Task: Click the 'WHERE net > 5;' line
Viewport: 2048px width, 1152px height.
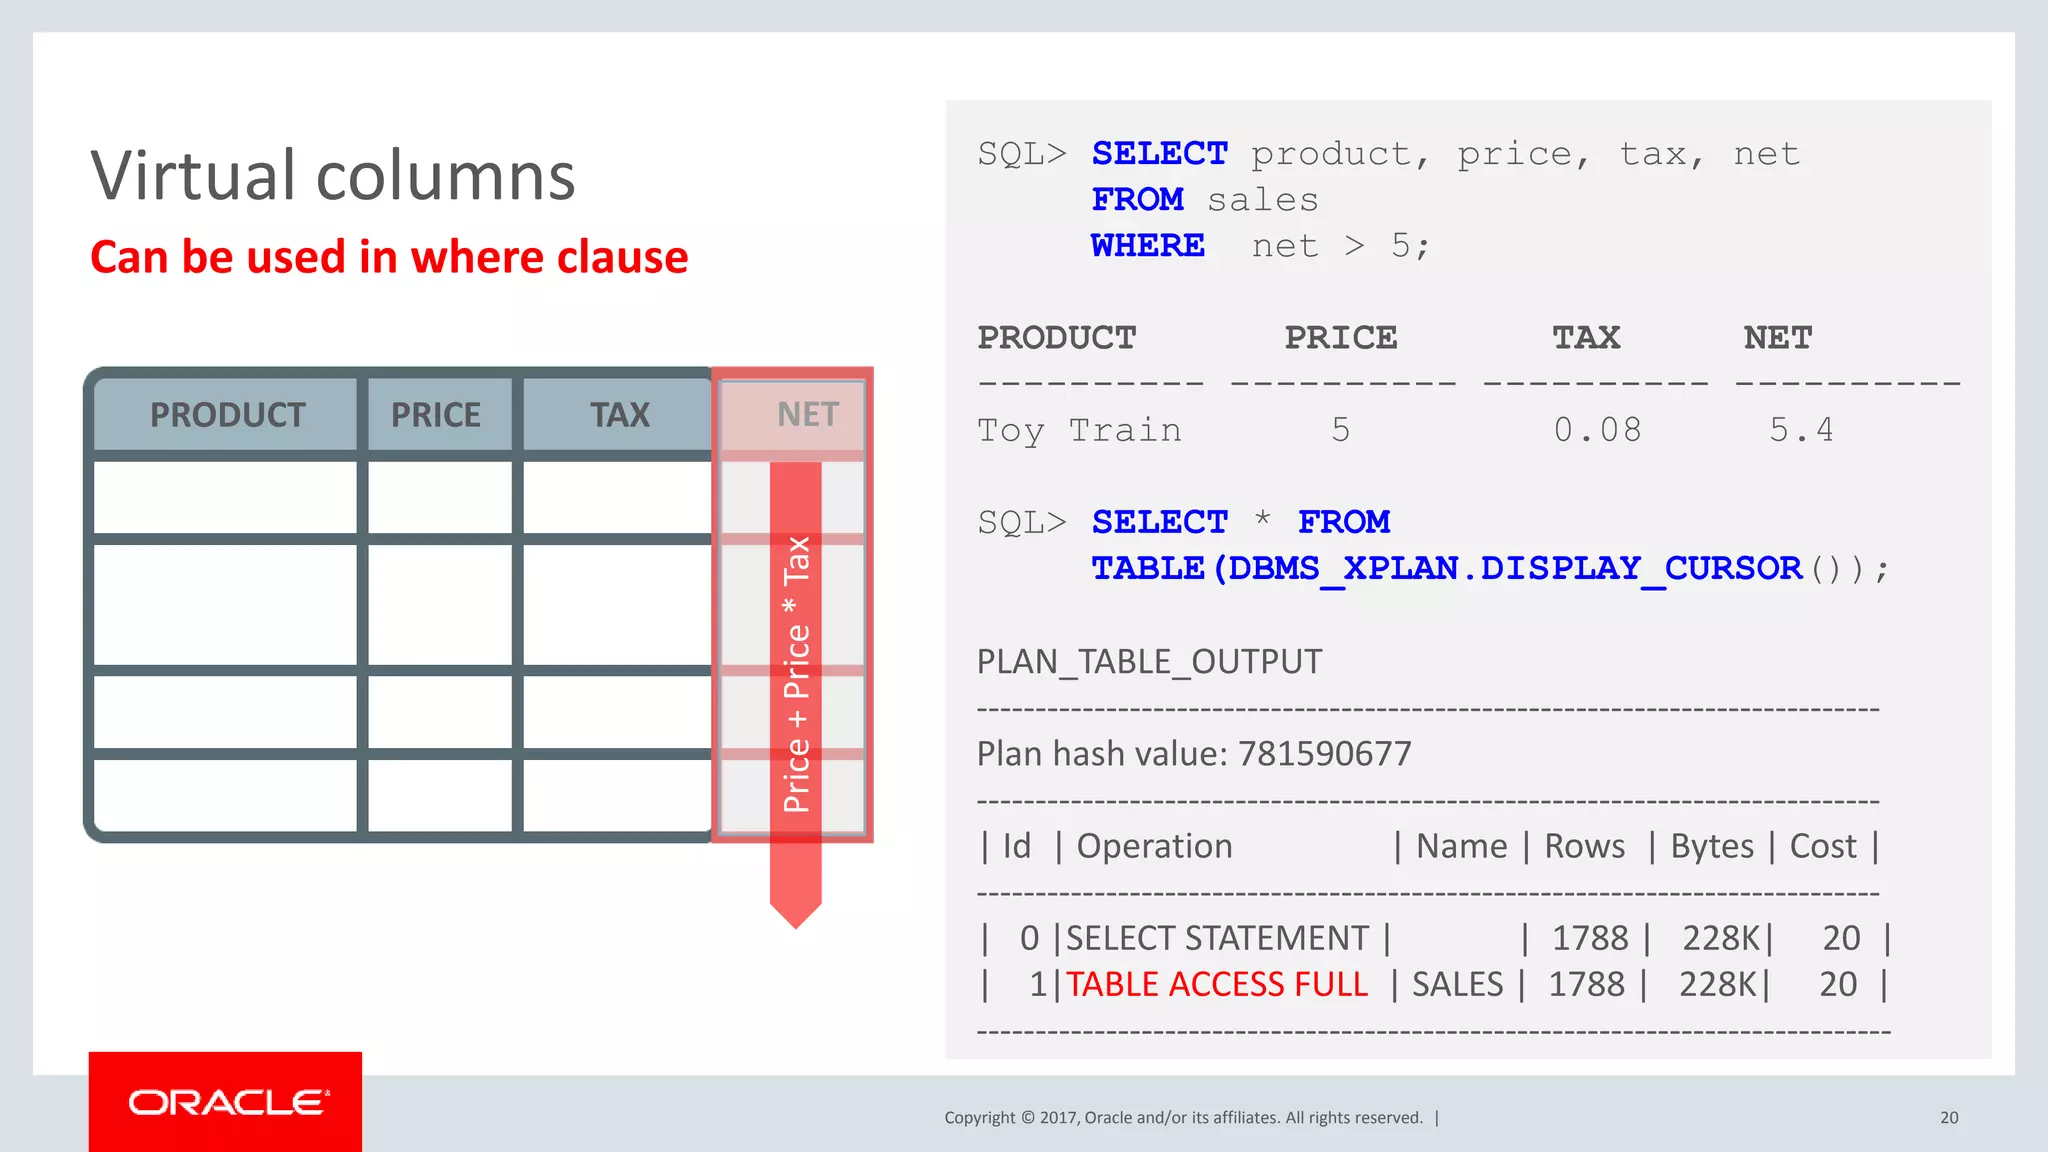Action: tap(1261, 245)
